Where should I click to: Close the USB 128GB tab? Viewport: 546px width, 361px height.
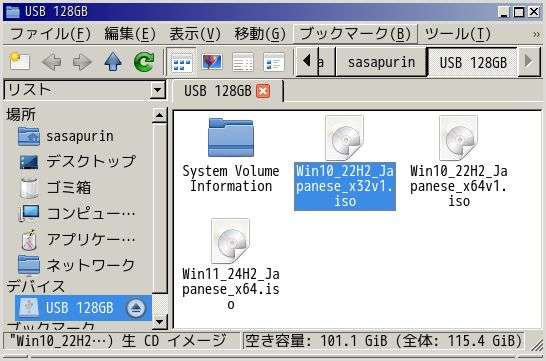point(263,91)
